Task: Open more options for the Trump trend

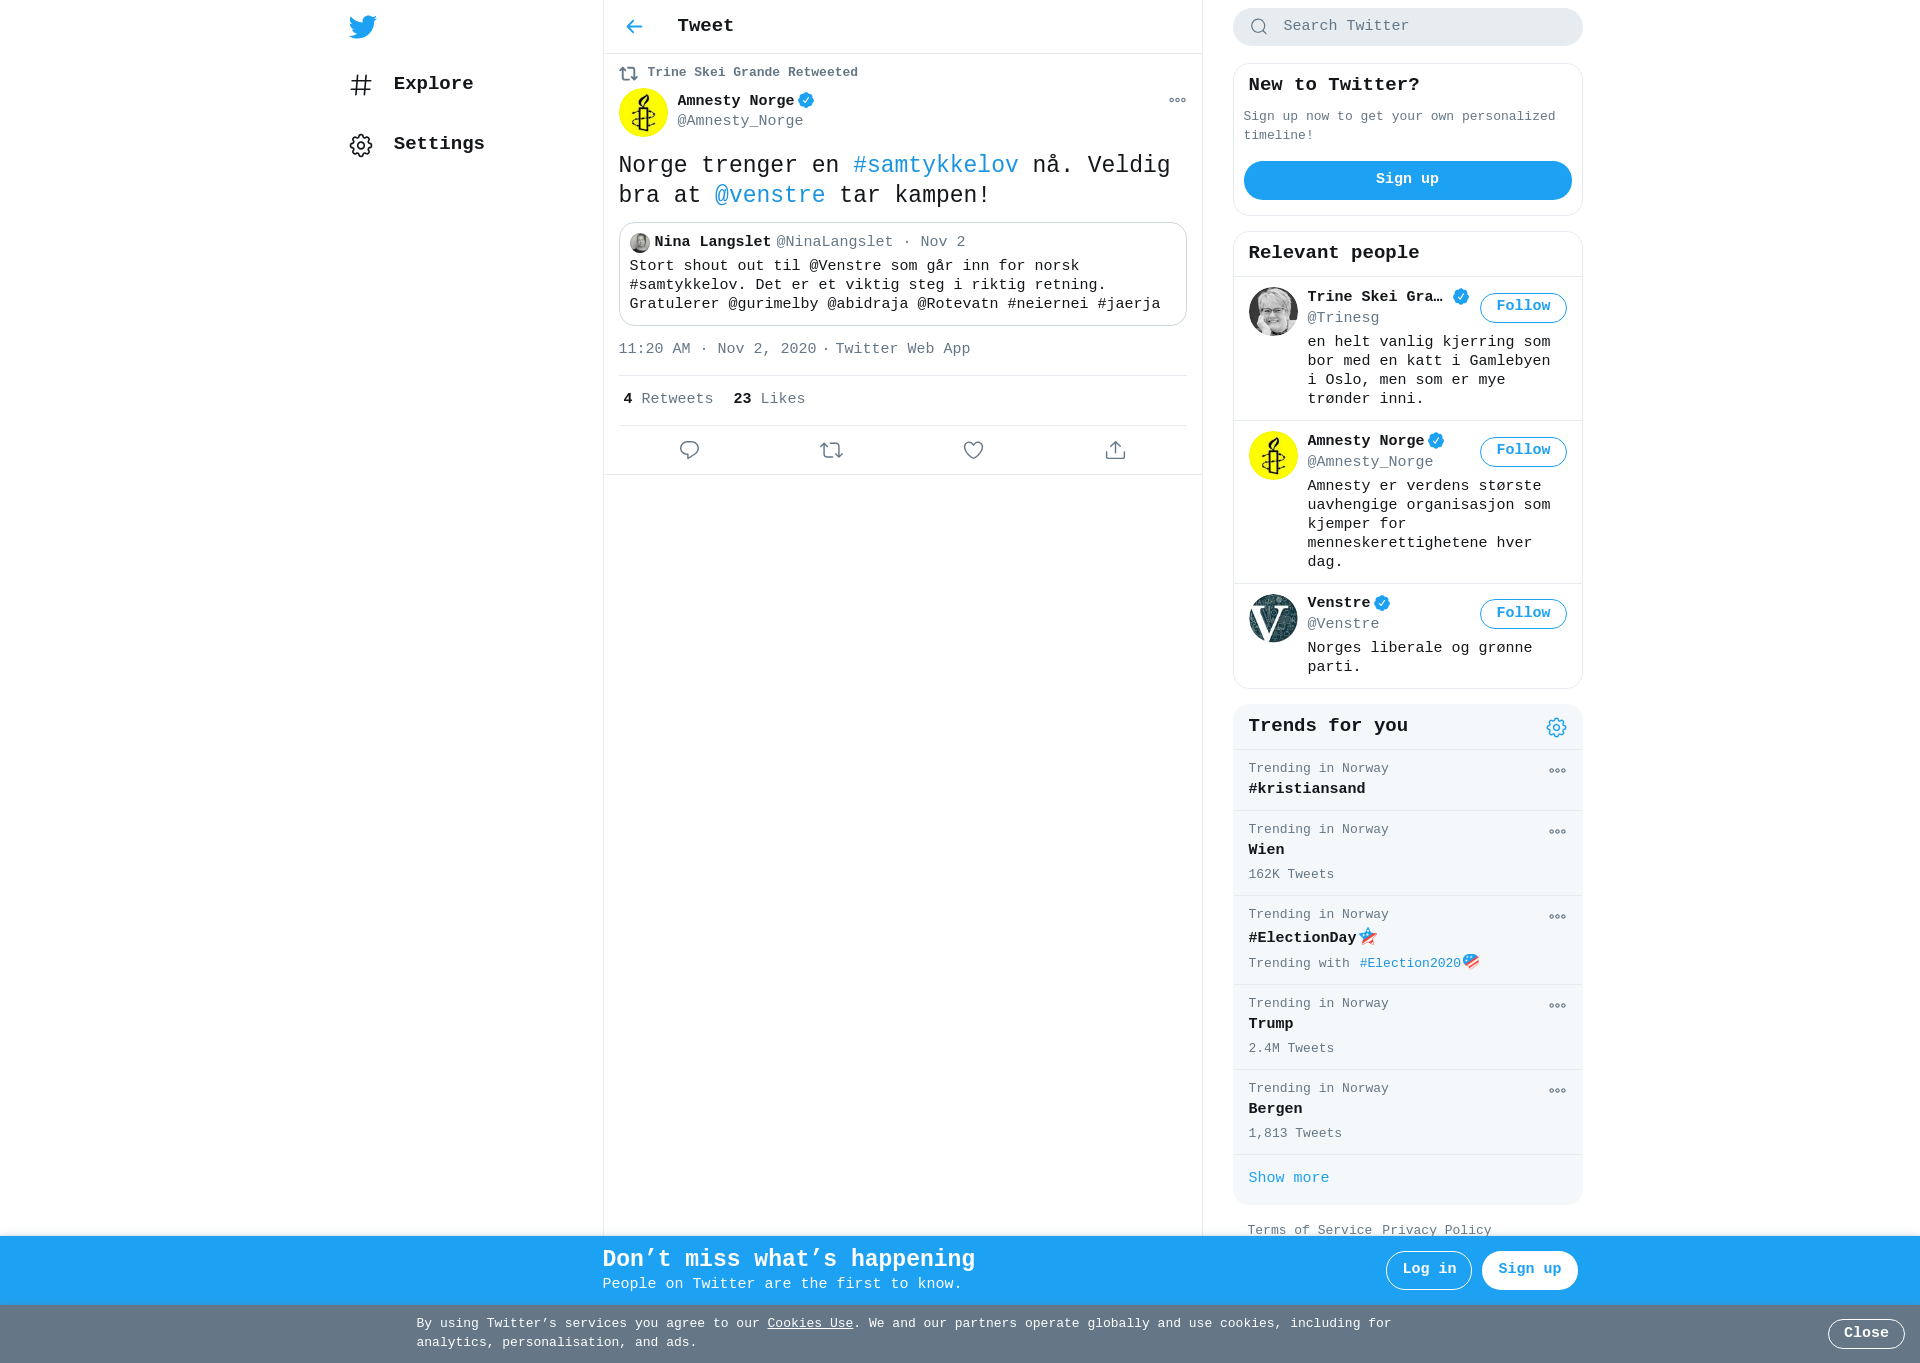Action: click(1557, 1006)
